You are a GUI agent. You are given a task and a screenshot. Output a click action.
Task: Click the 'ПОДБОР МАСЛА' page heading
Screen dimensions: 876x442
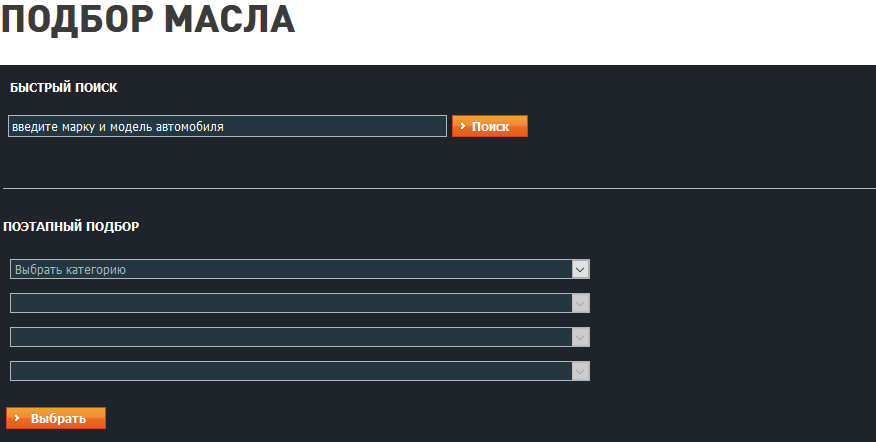148,20
